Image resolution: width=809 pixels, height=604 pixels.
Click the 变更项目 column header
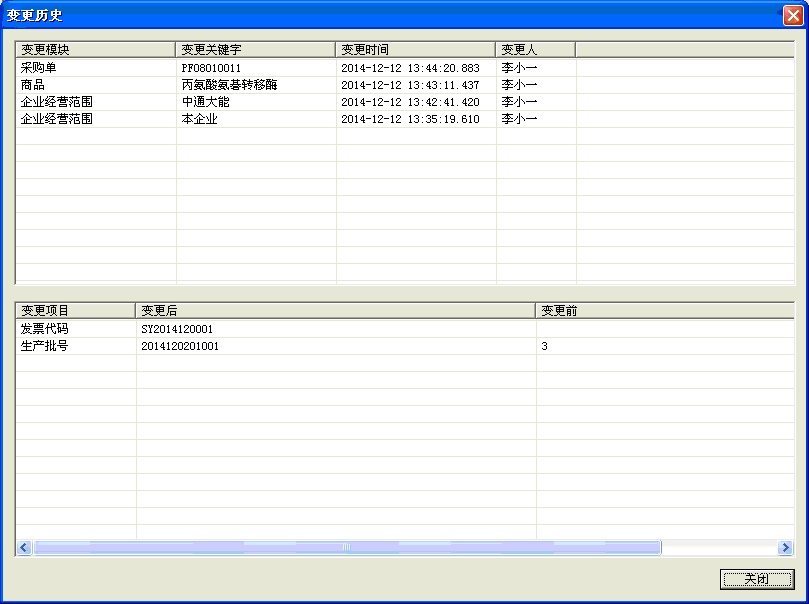pyautogui.click(x=75, y=311)
